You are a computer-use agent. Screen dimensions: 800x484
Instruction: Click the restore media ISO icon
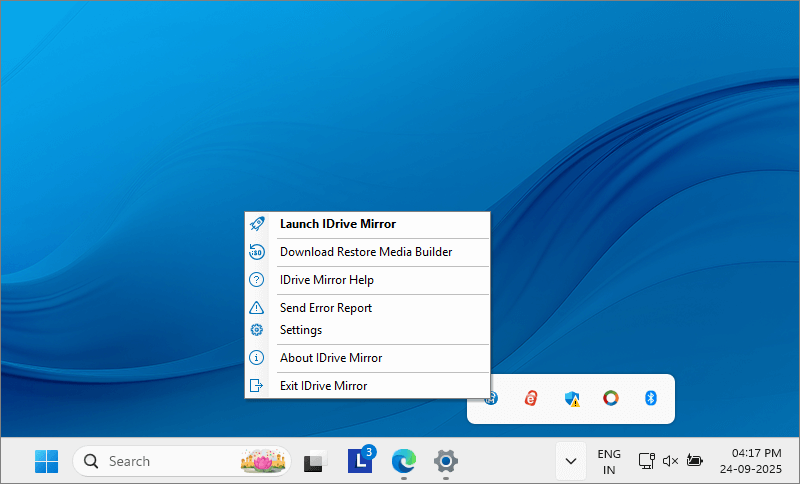coord(257,252)
